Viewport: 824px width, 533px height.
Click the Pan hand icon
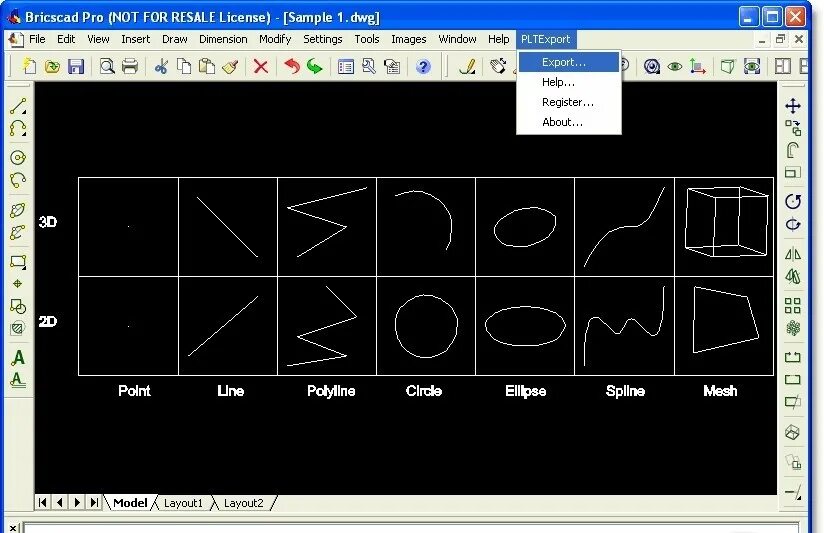click(498, 67)
